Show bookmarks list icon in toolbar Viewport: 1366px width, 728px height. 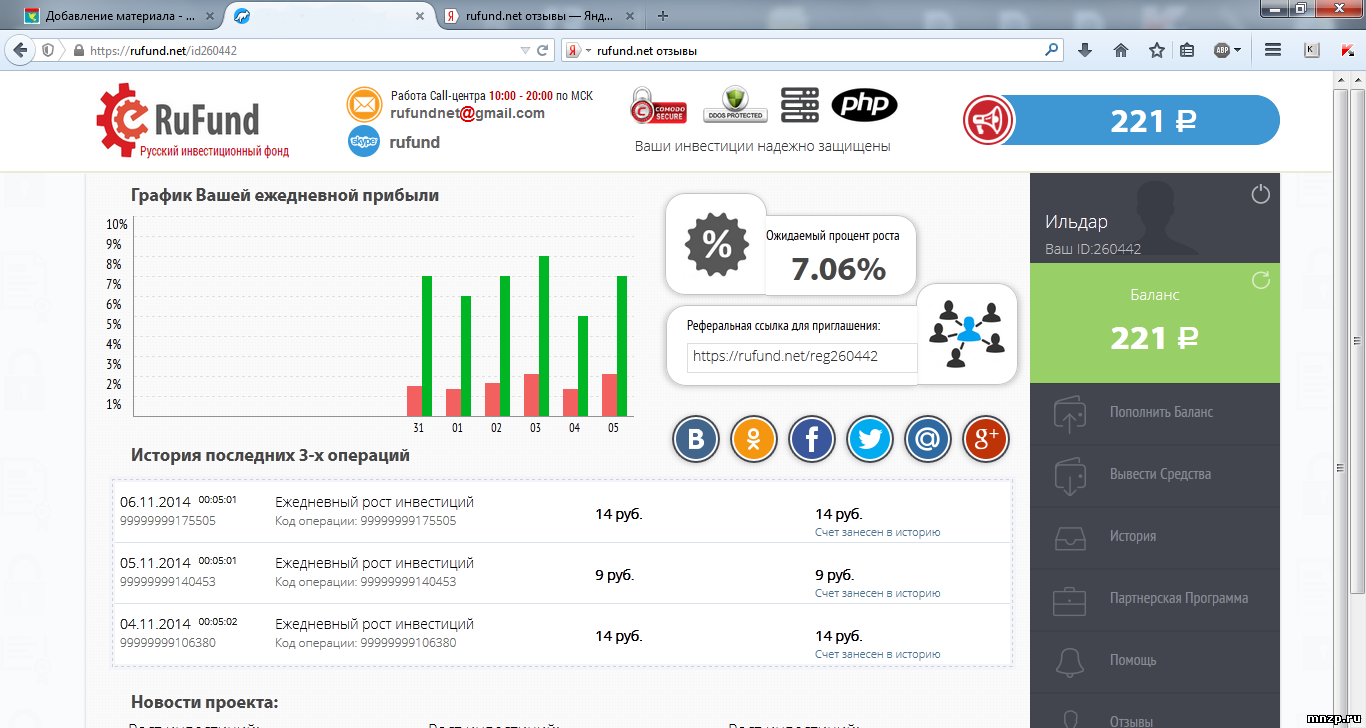pyautogui.click(x=1187, y=50)
